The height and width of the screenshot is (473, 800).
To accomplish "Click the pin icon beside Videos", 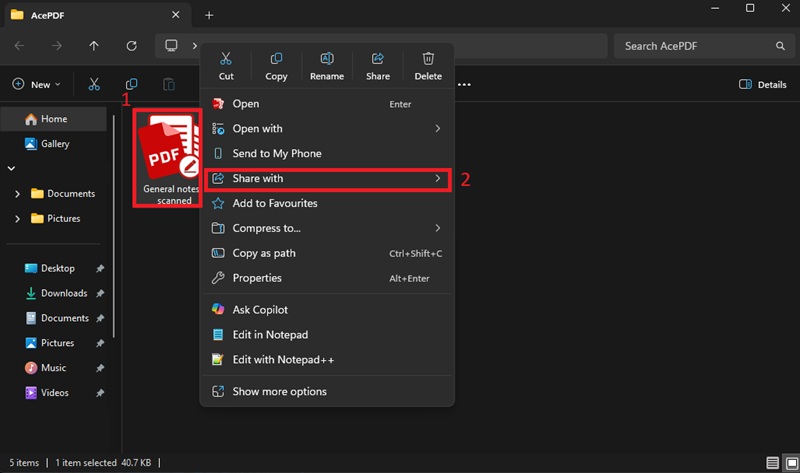I will [100, 393].
